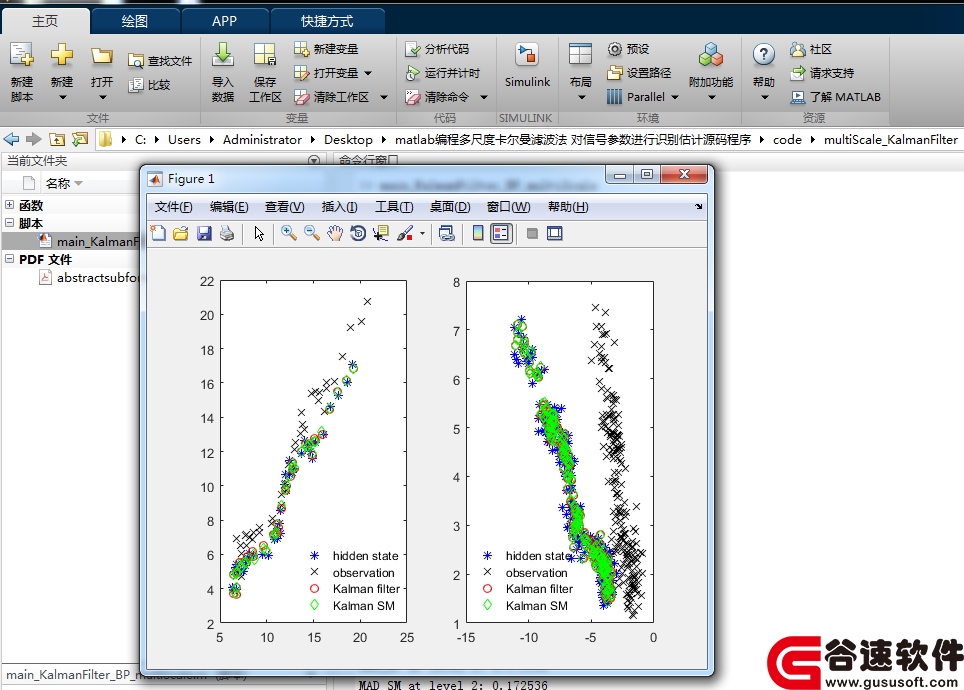
Task: Click Print Figure icon
Action: pyautogui.click(x=227, y=233)
